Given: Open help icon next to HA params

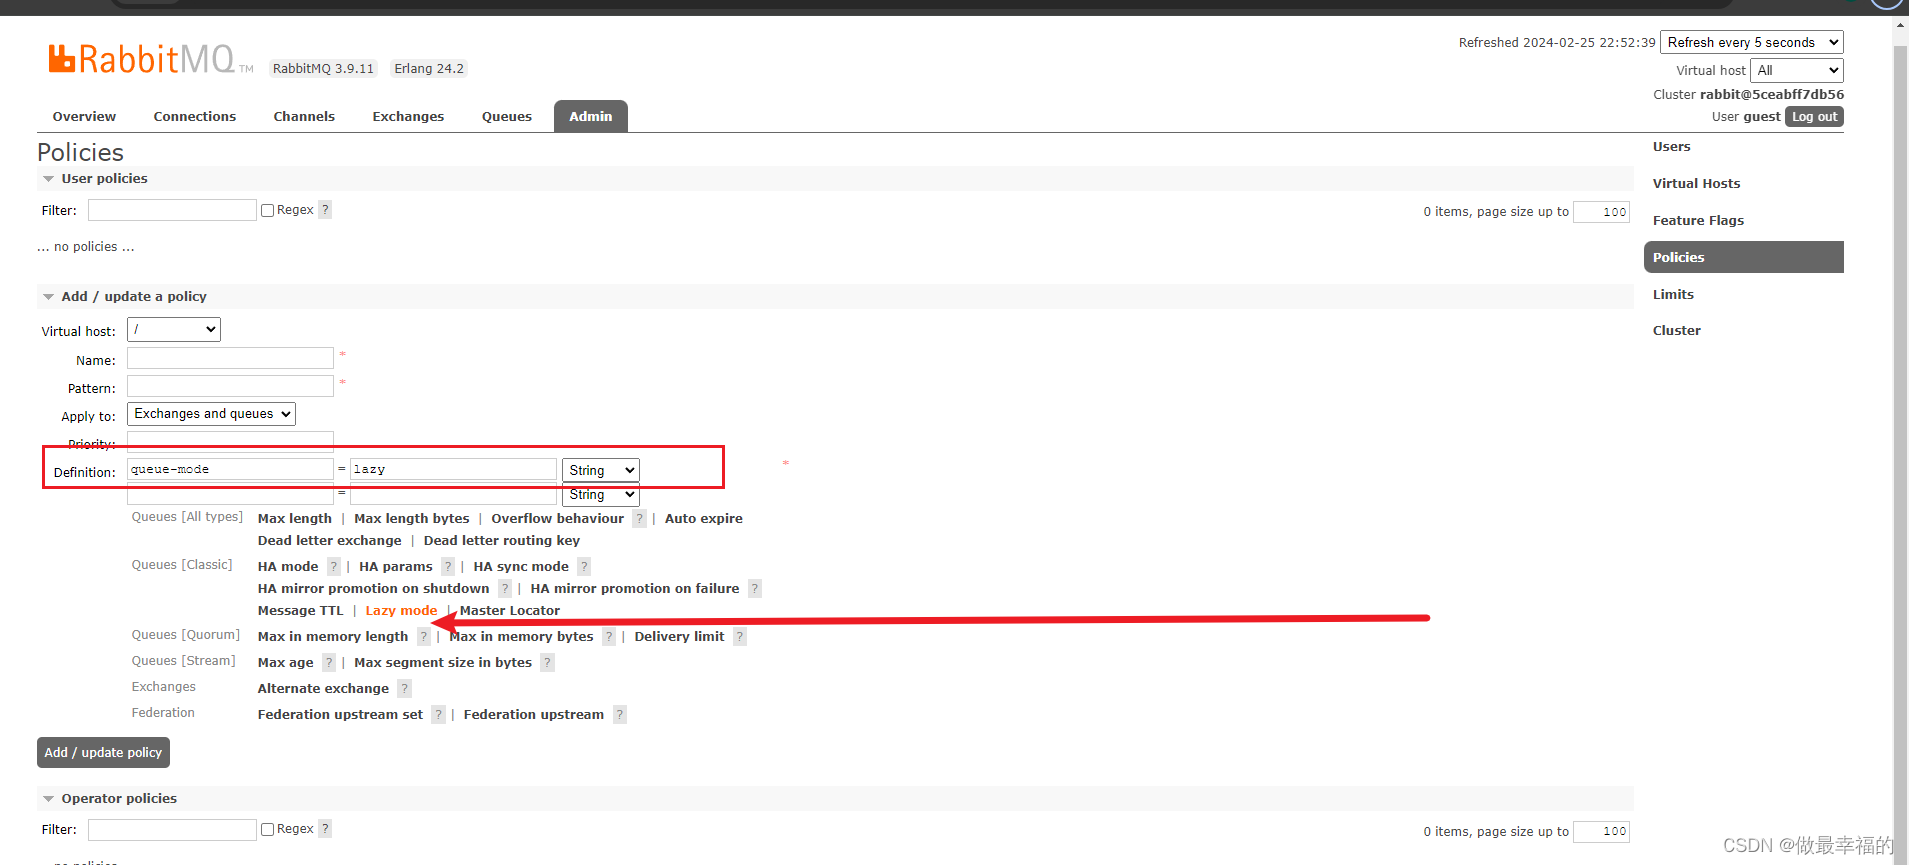Looking at the screenshot, I should (x=448, y=567).
